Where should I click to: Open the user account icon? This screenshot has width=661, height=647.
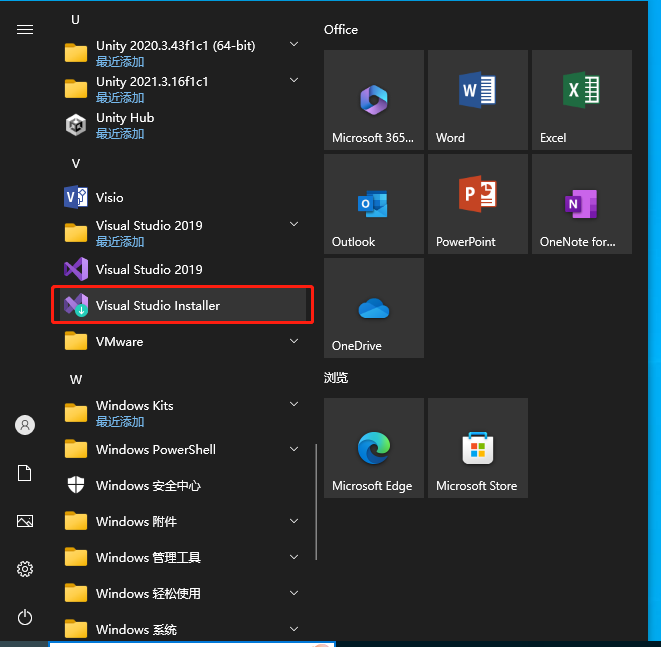(x=25, y=425)
